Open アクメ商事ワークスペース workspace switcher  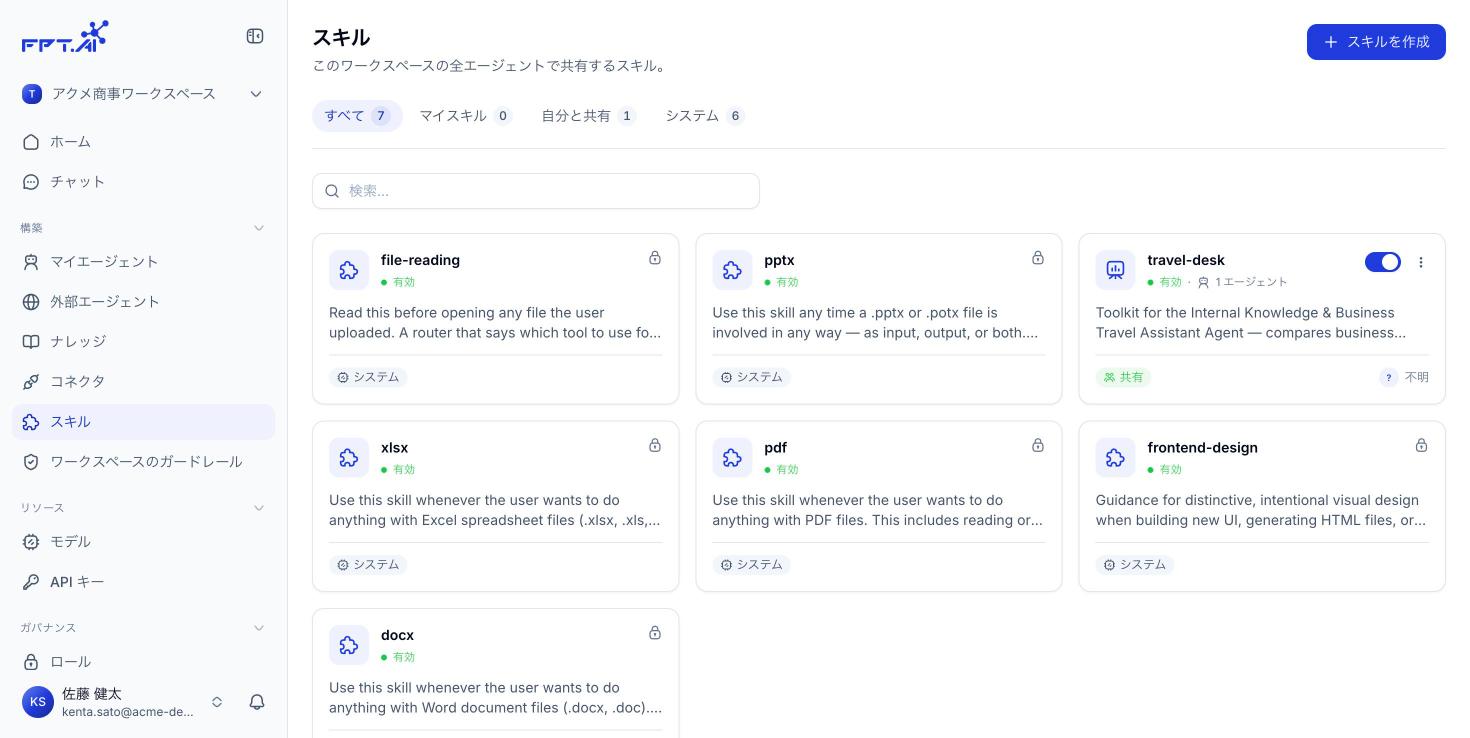point(143,94)
